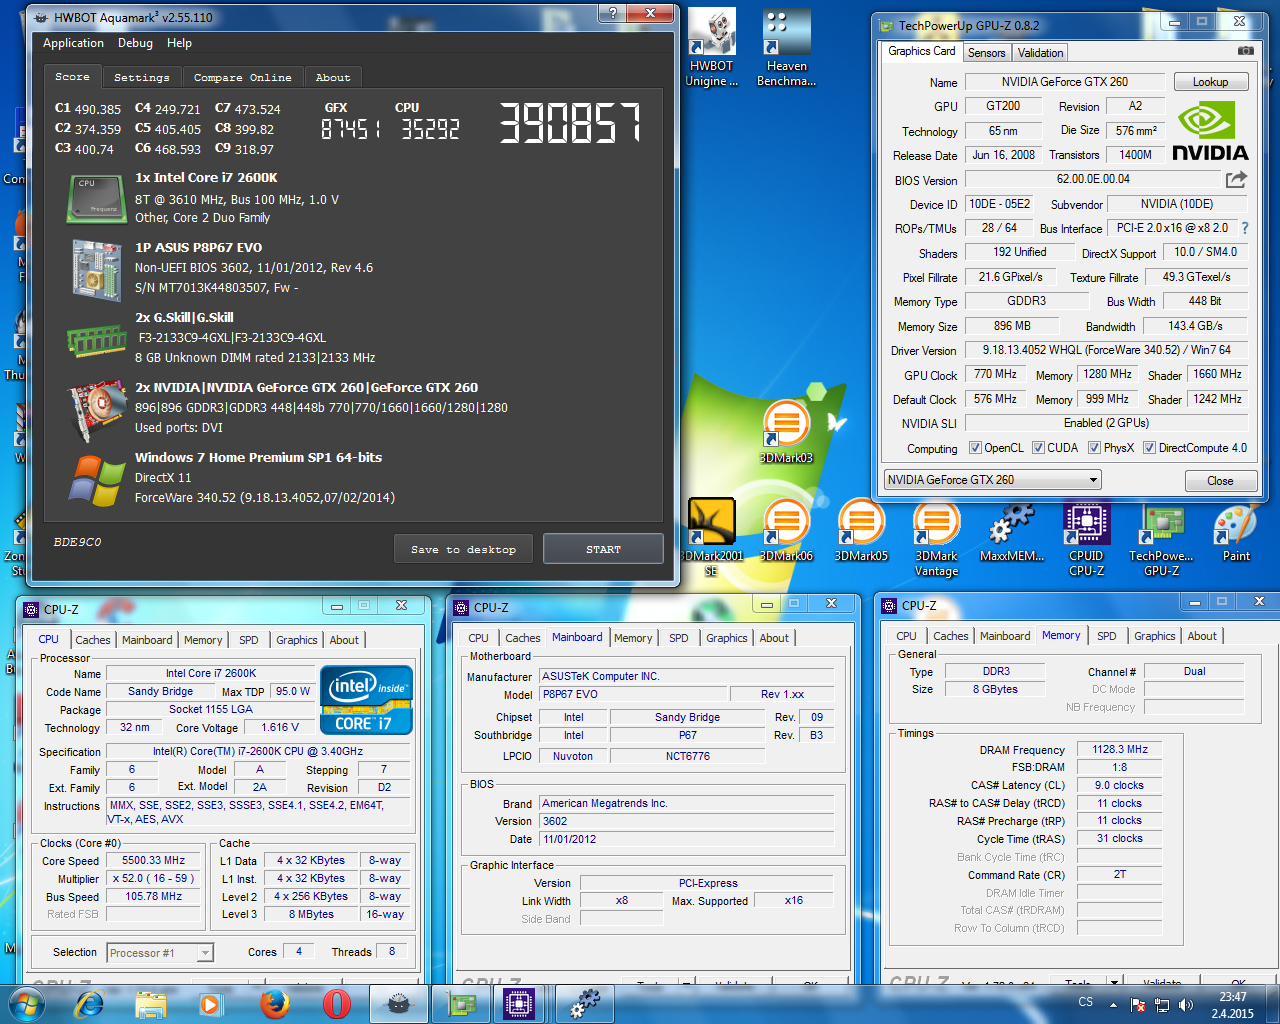Select Caches tab in the left CPU-Z window
This screenshot has width=1280, height=1024.
(93, 640)
